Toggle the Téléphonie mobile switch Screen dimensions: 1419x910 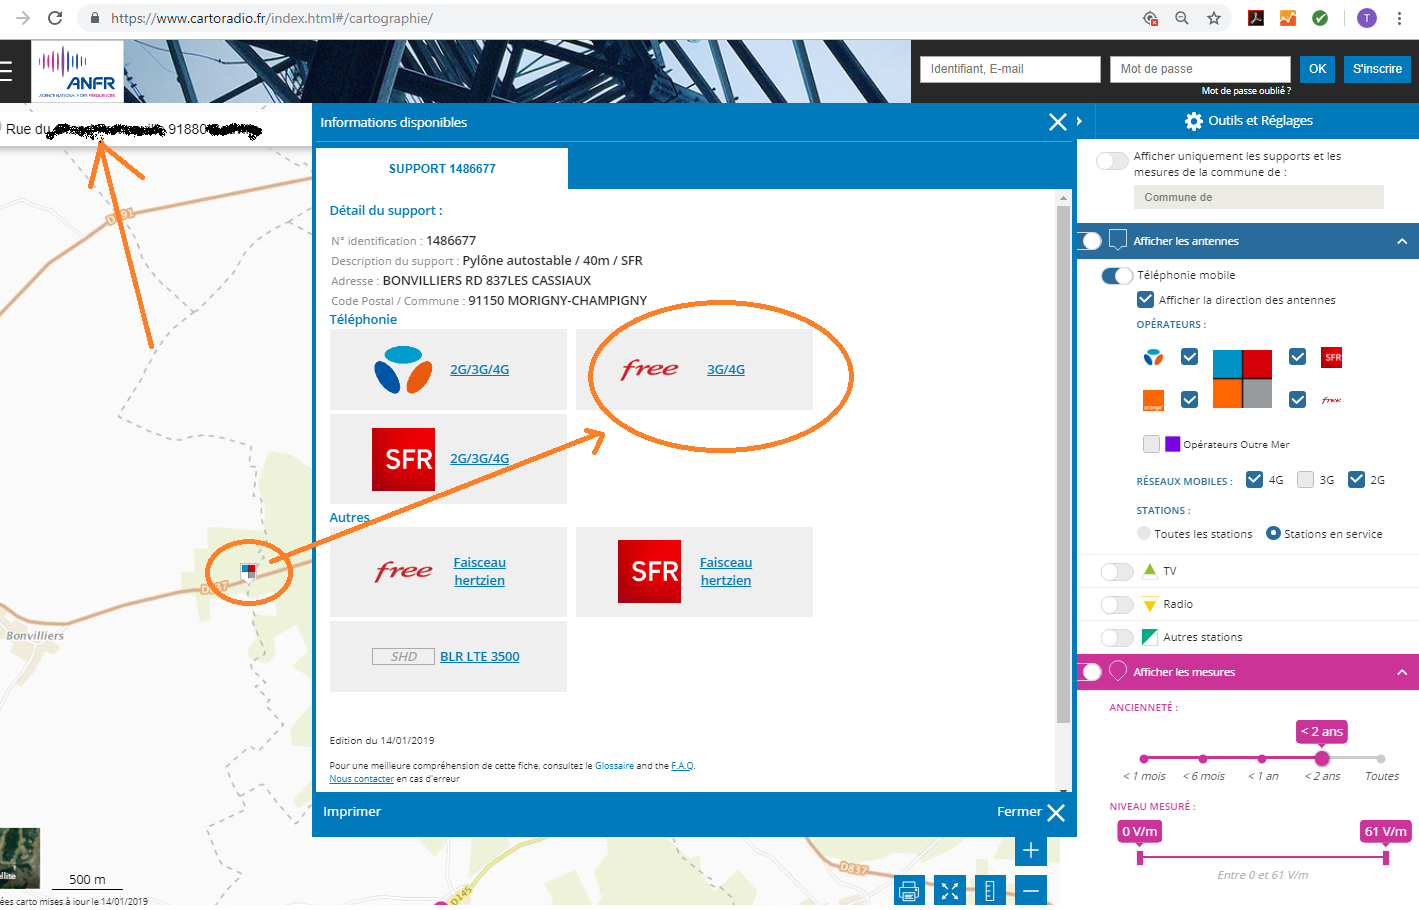[1117, 275]
